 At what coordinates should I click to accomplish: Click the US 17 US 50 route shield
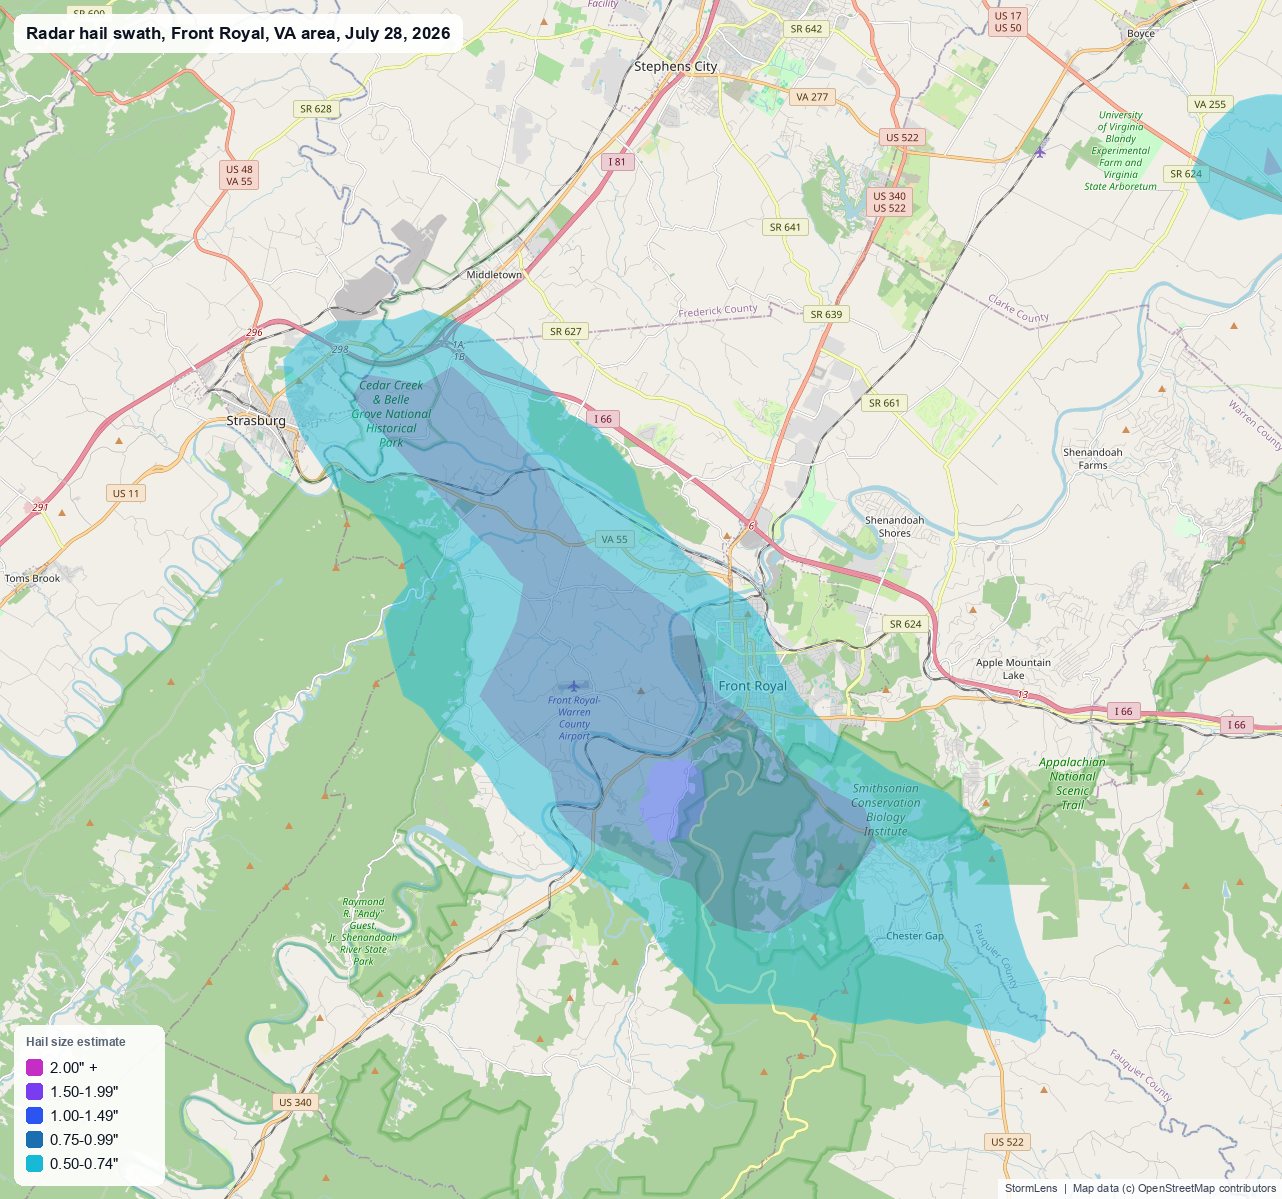pyautogui.click(x=1008, y=22)
